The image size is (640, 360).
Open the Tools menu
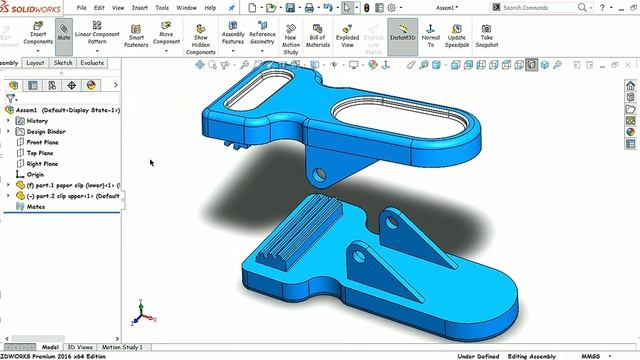pyautogui.click(x=162, y=8)
